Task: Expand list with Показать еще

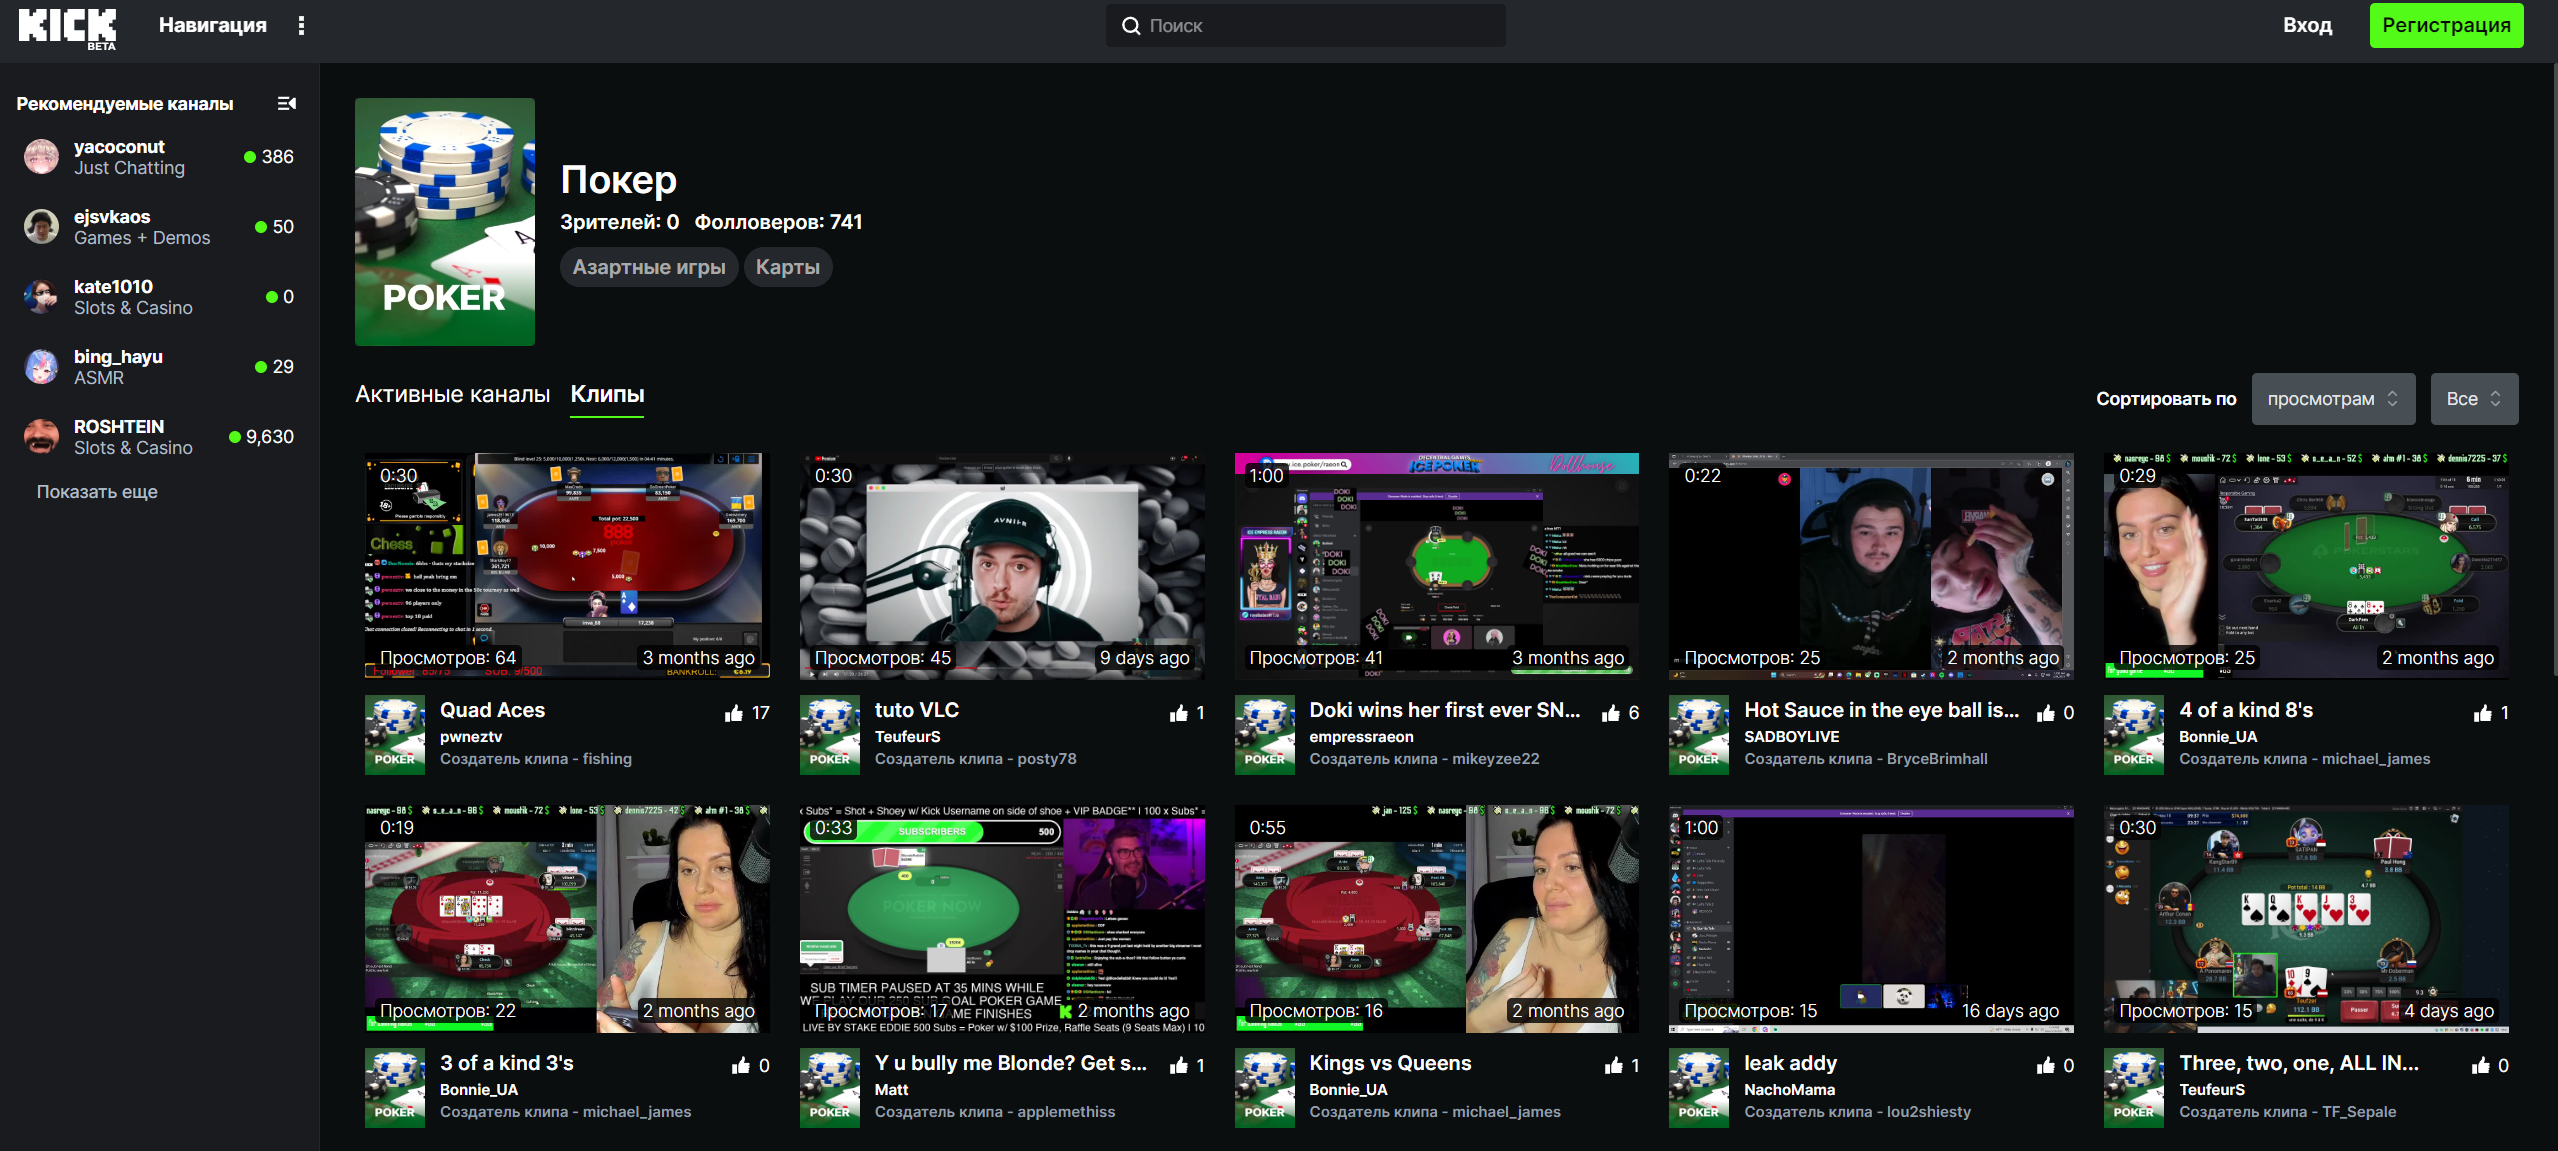Action: [97, 492]
